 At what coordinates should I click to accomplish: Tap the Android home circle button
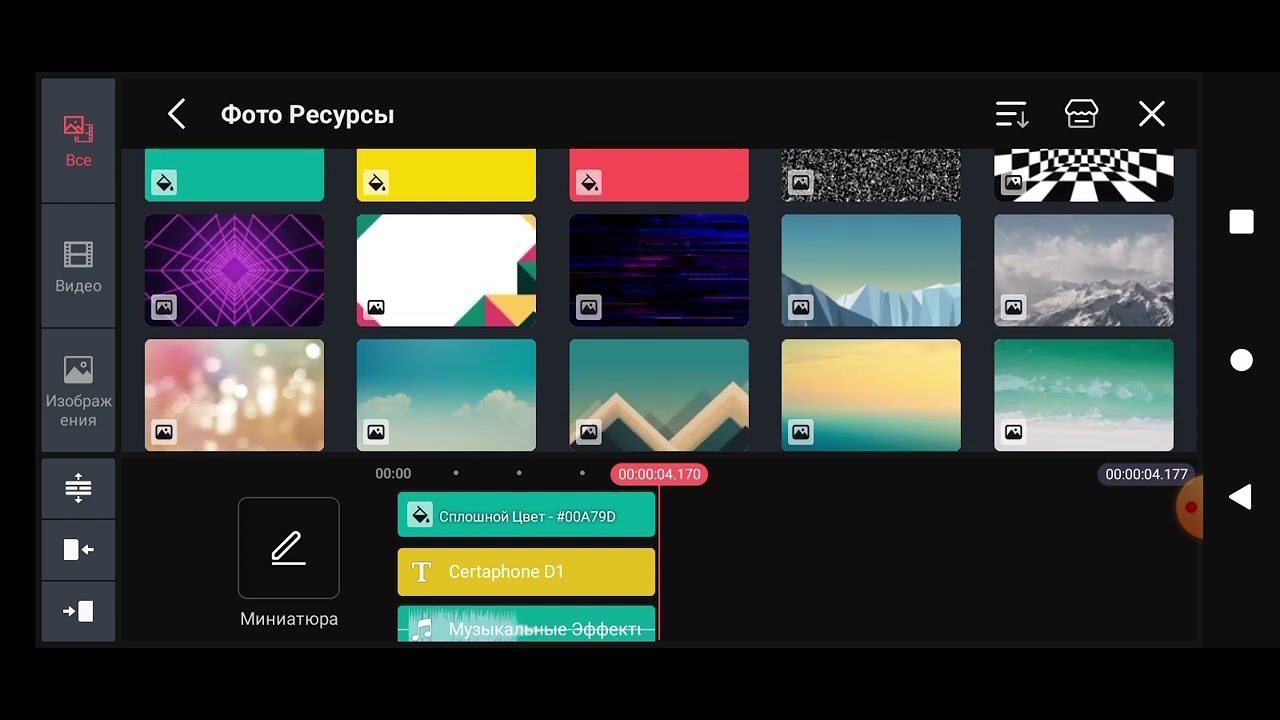(1241, 360)
